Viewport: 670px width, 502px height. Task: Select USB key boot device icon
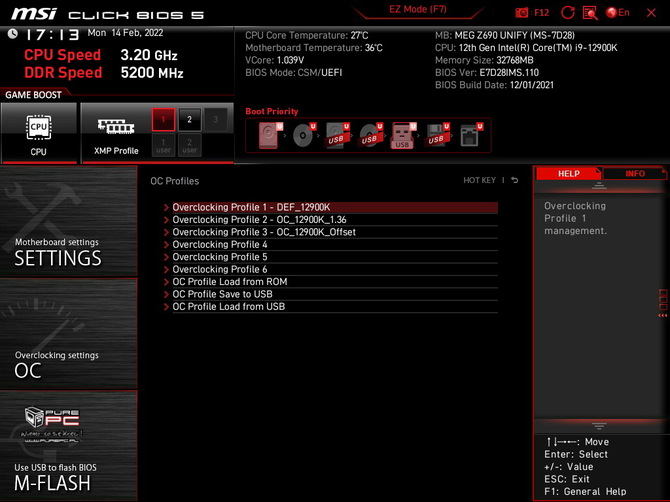pyautogui.click(x=403, y=135)
